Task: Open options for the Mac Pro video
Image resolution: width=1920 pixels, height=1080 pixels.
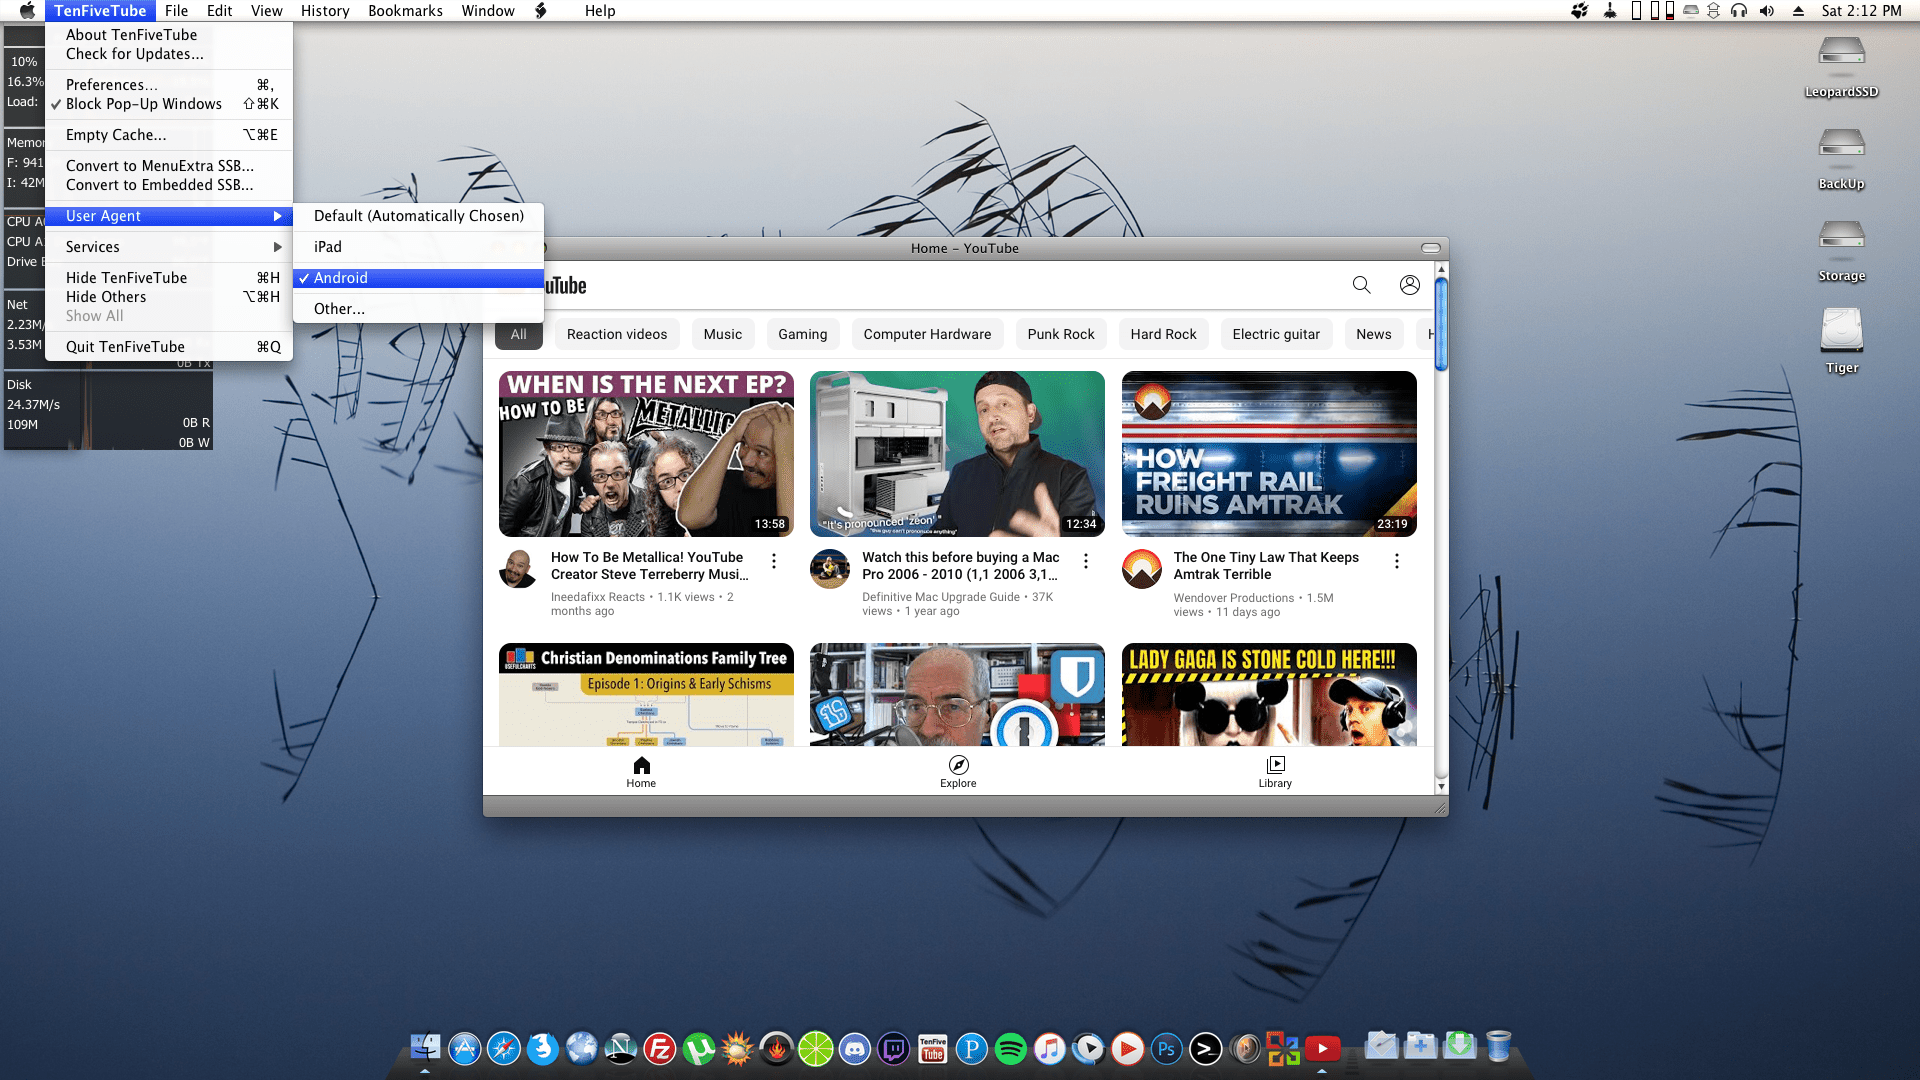Action: coord(1086,561)
